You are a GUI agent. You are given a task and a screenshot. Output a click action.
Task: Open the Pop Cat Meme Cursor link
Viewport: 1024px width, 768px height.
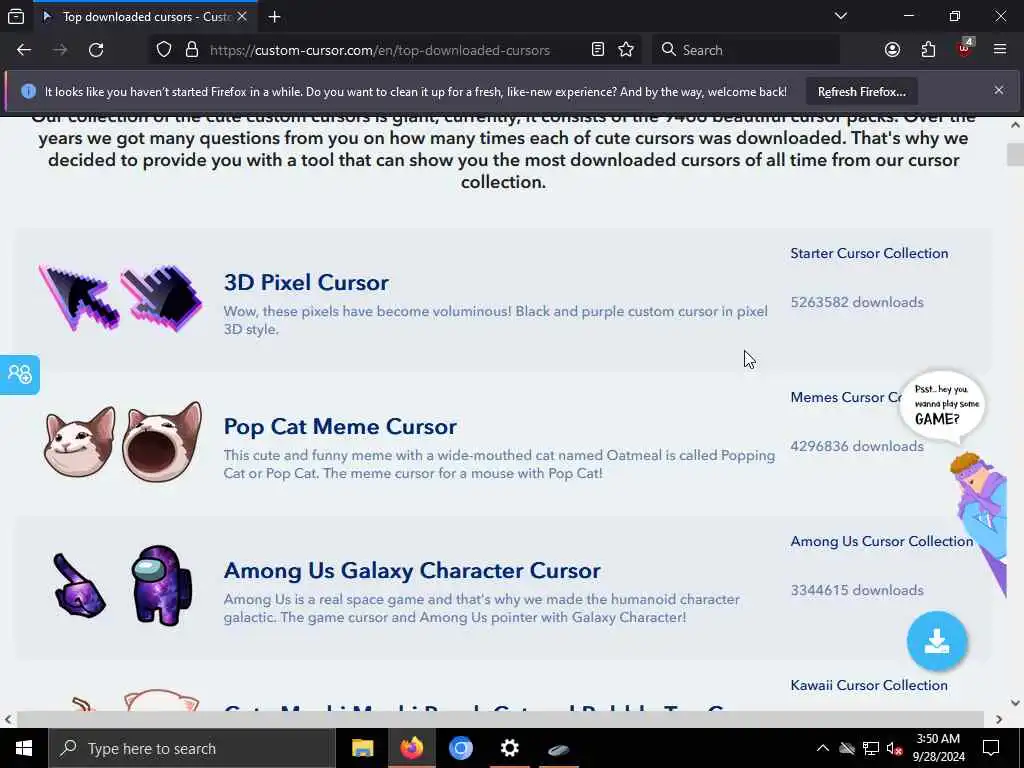340,426
